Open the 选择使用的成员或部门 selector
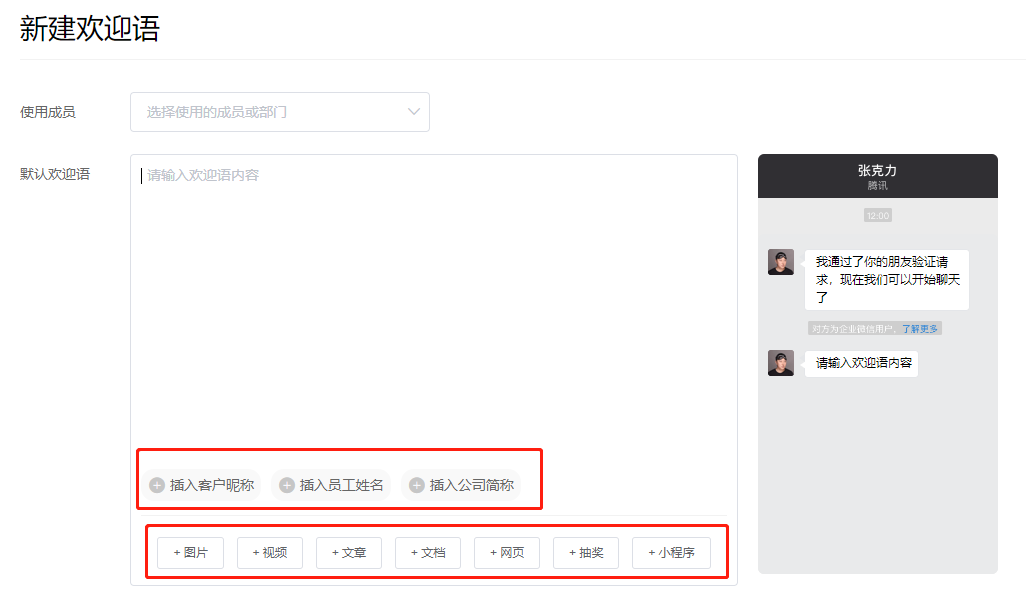 (x=270, y=112)
